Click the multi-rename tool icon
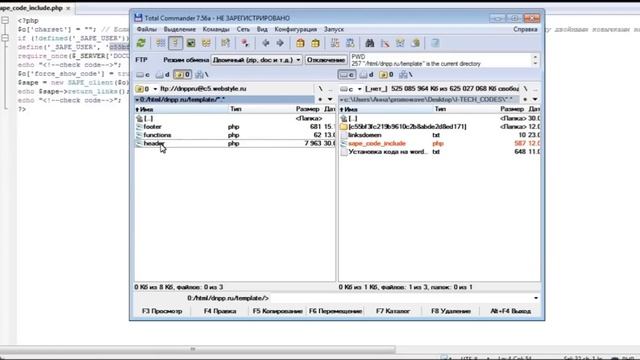 coord(385,43)
